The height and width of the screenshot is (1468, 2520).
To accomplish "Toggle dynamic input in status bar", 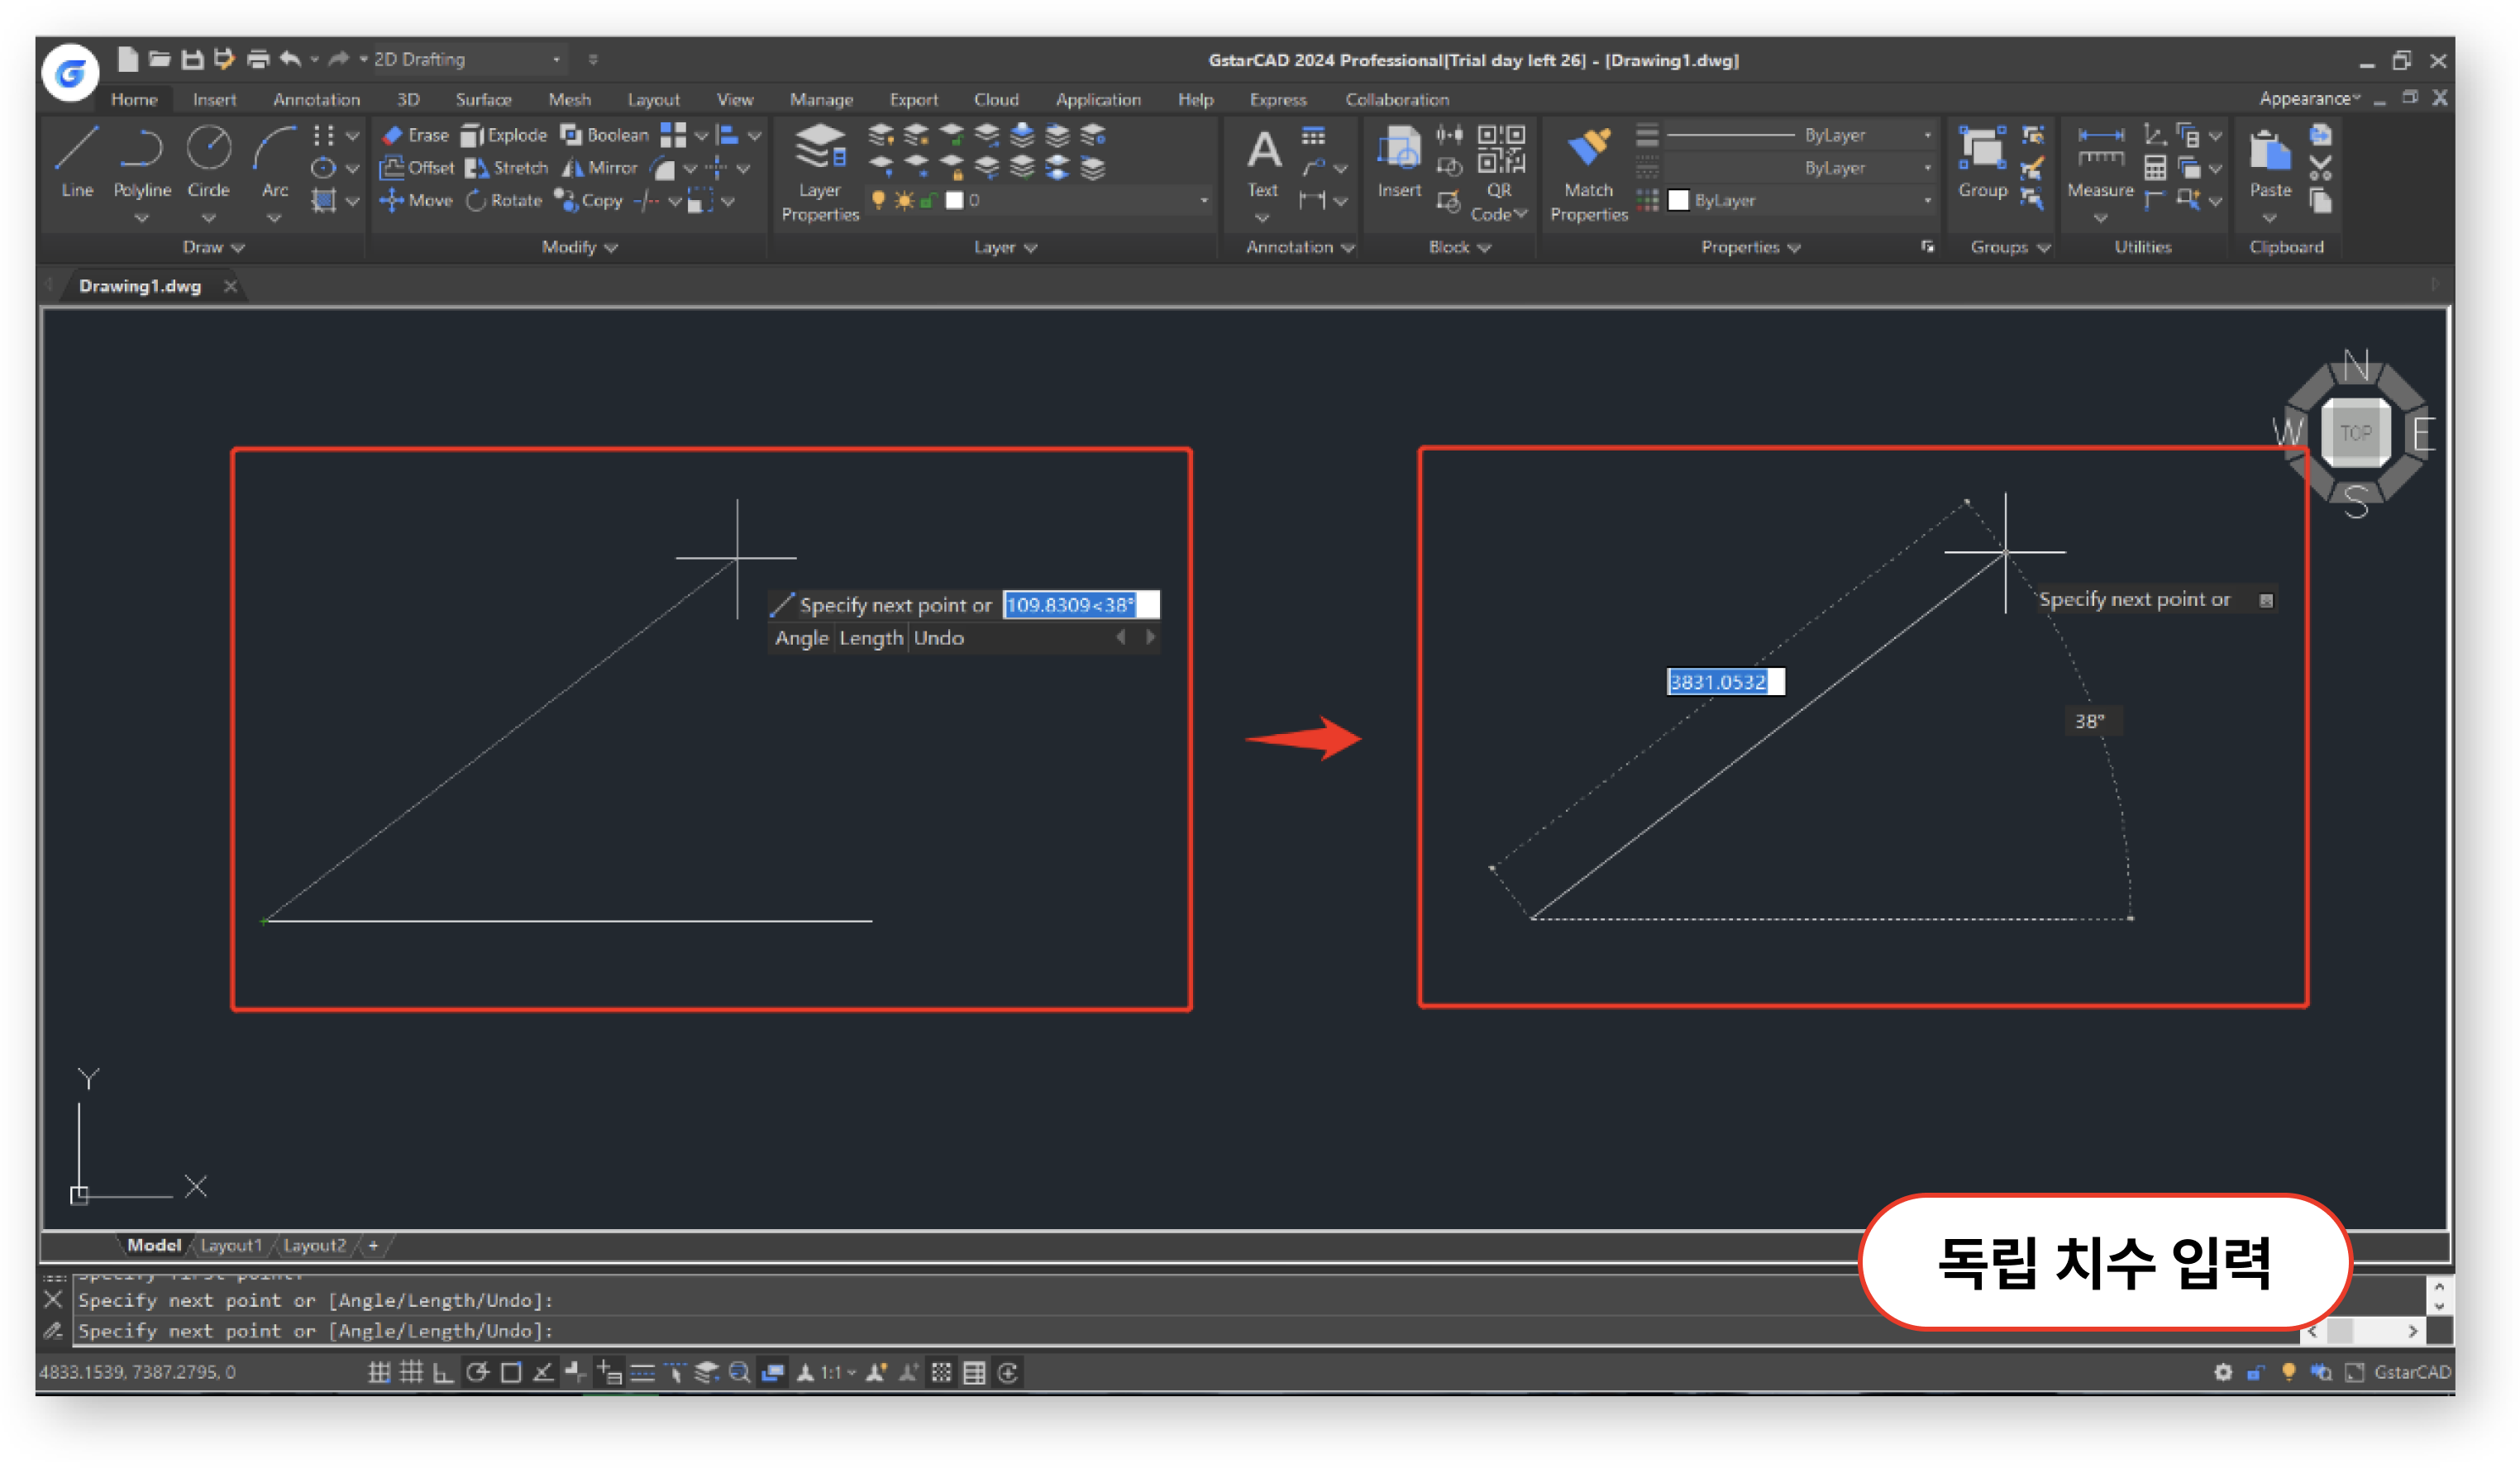I will click(609, 1372).
